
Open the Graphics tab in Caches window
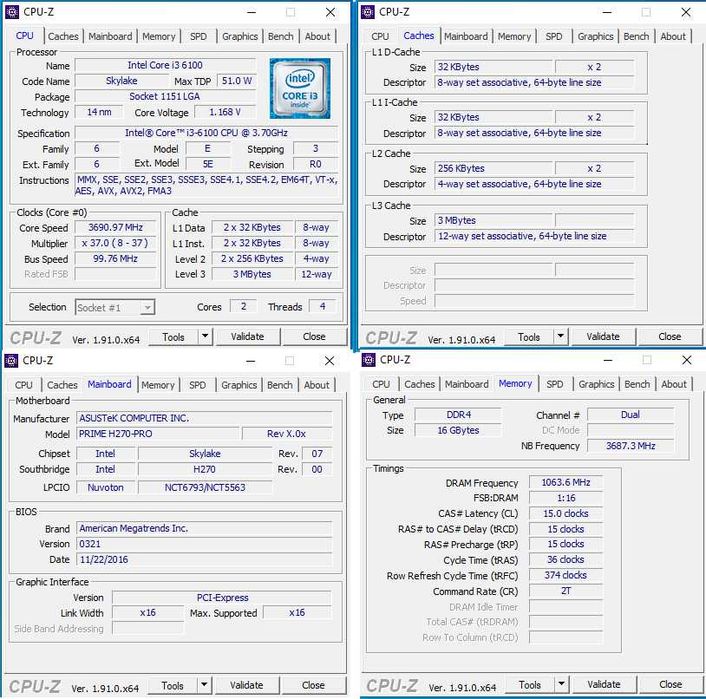tap(595, 36)
